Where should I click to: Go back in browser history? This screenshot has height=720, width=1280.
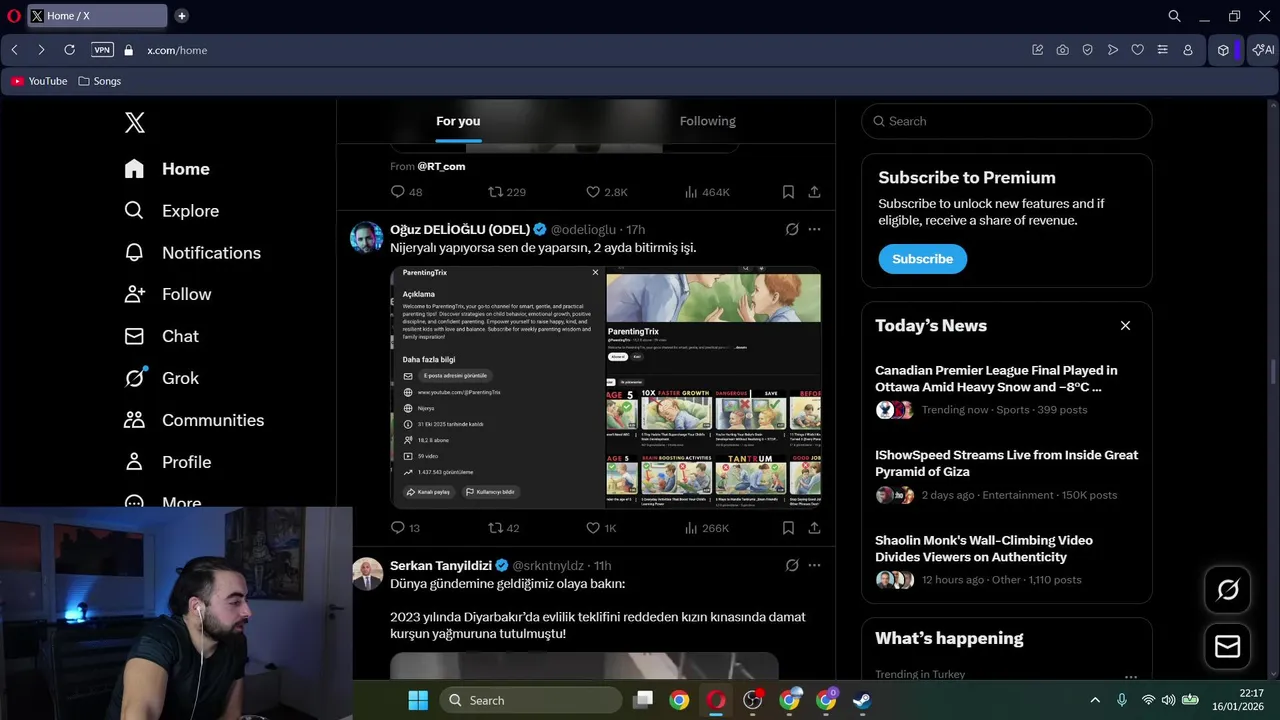pyautogui.click(x=15, y=50)
